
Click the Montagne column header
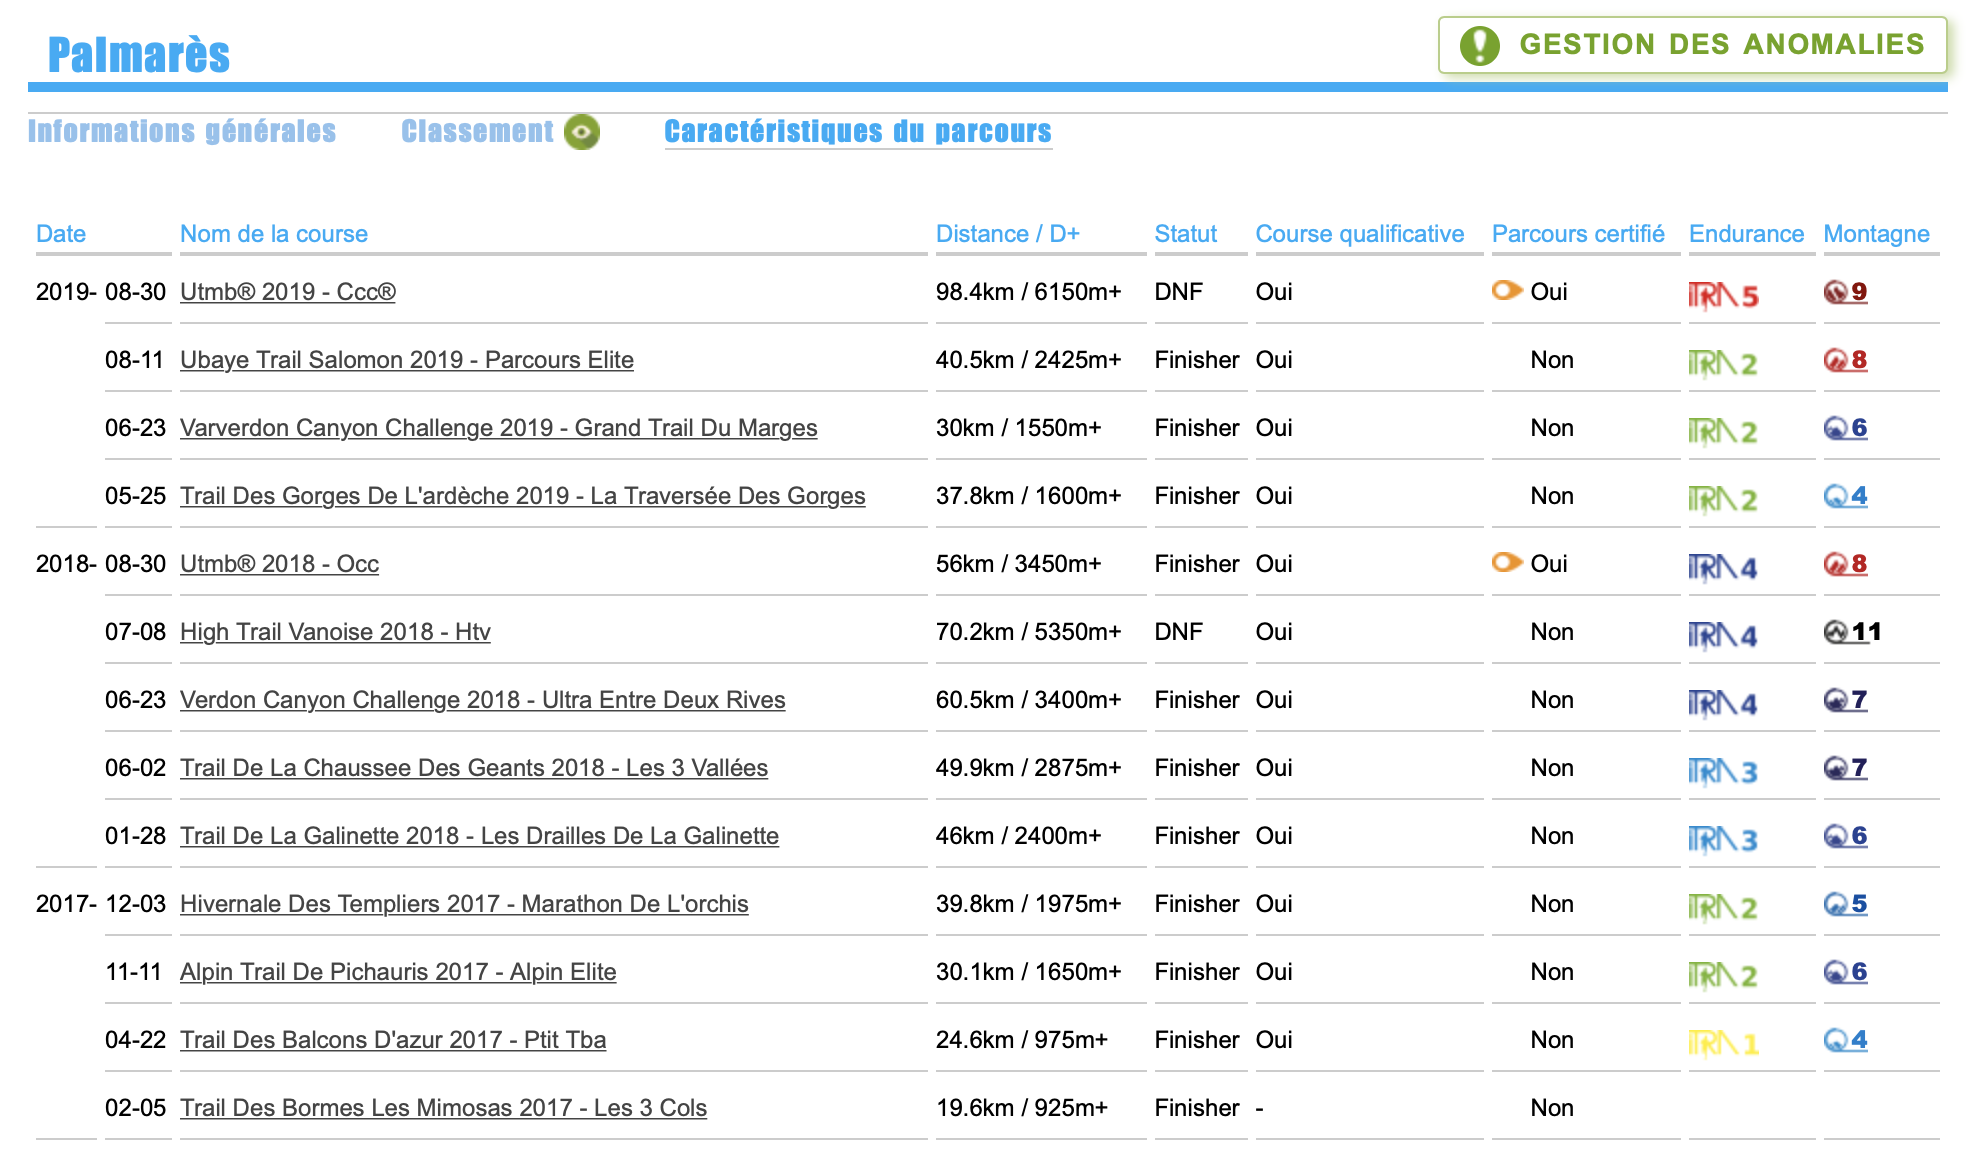pos(1876,234)
